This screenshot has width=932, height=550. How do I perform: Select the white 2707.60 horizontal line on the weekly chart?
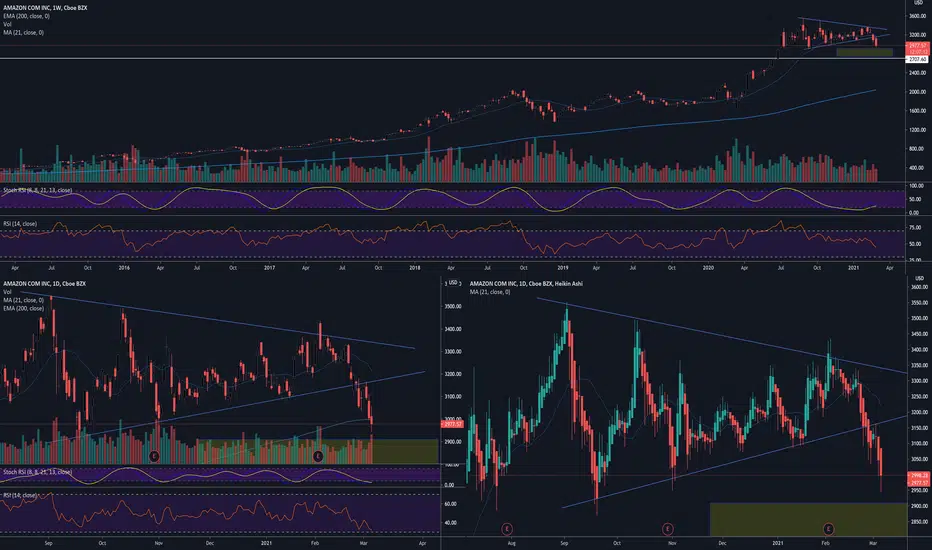[x=452, y=58]
